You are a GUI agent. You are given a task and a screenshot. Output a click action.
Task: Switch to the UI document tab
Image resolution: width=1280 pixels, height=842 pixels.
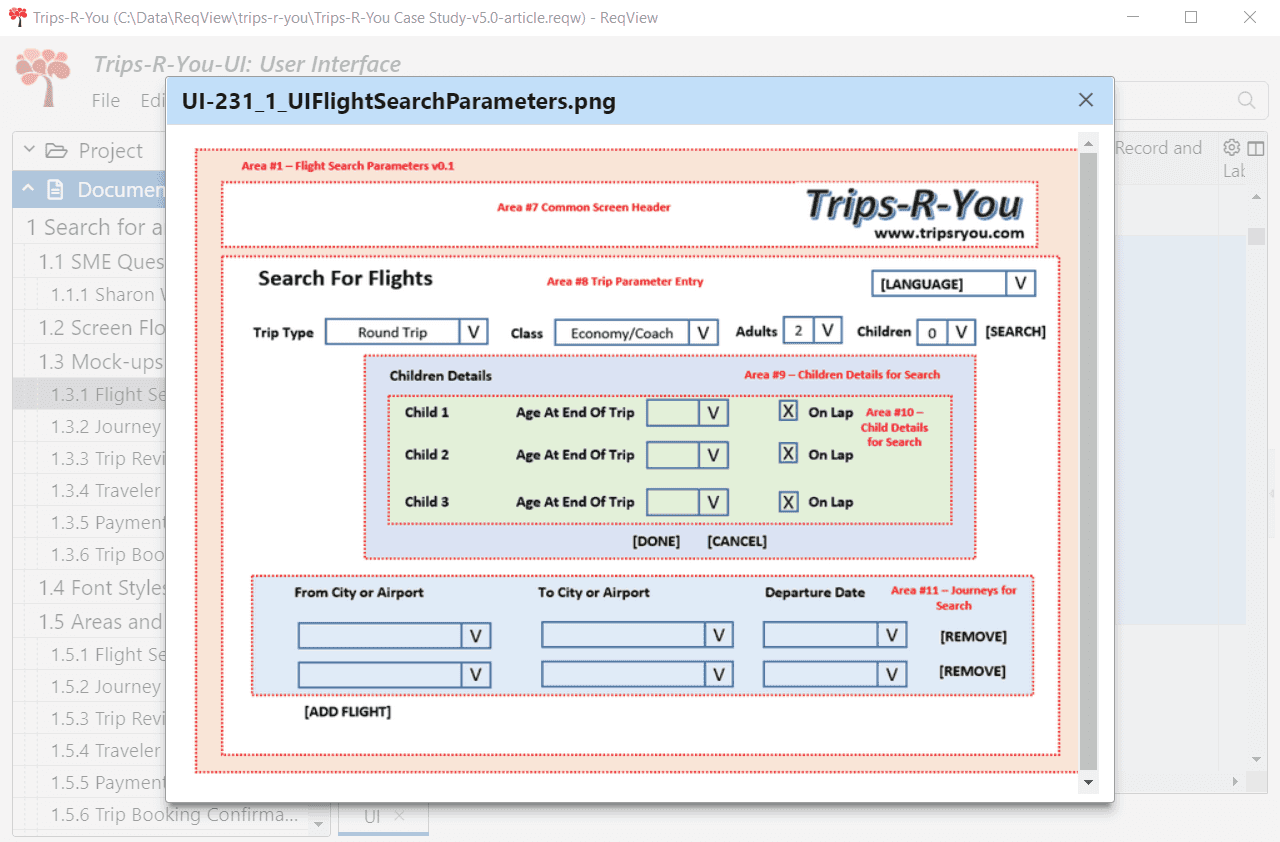click(x=372, y=816)
